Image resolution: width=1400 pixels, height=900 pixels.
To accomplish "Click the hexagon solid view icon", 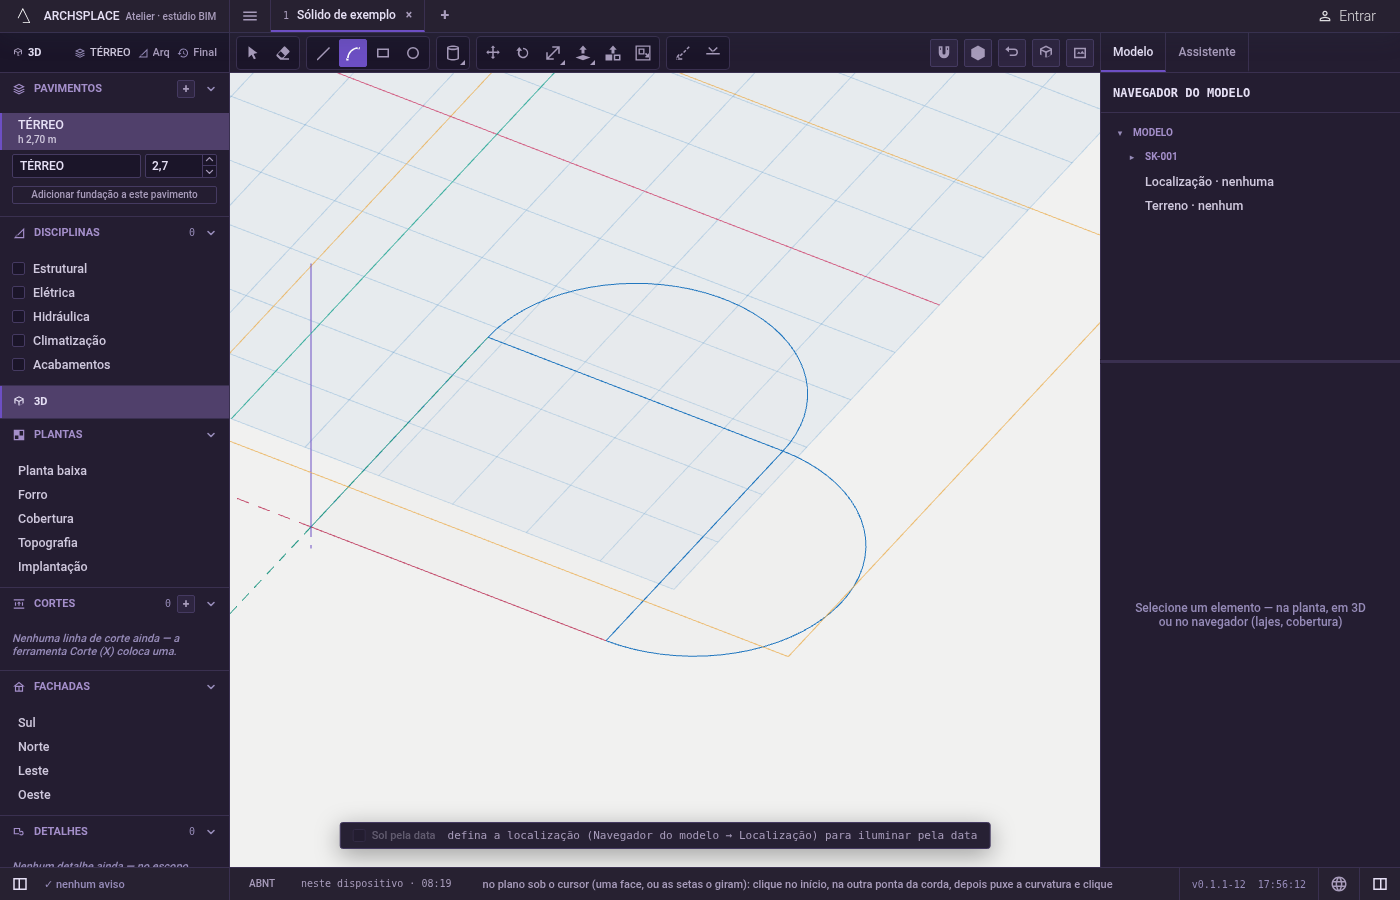I will coord(978,53).
